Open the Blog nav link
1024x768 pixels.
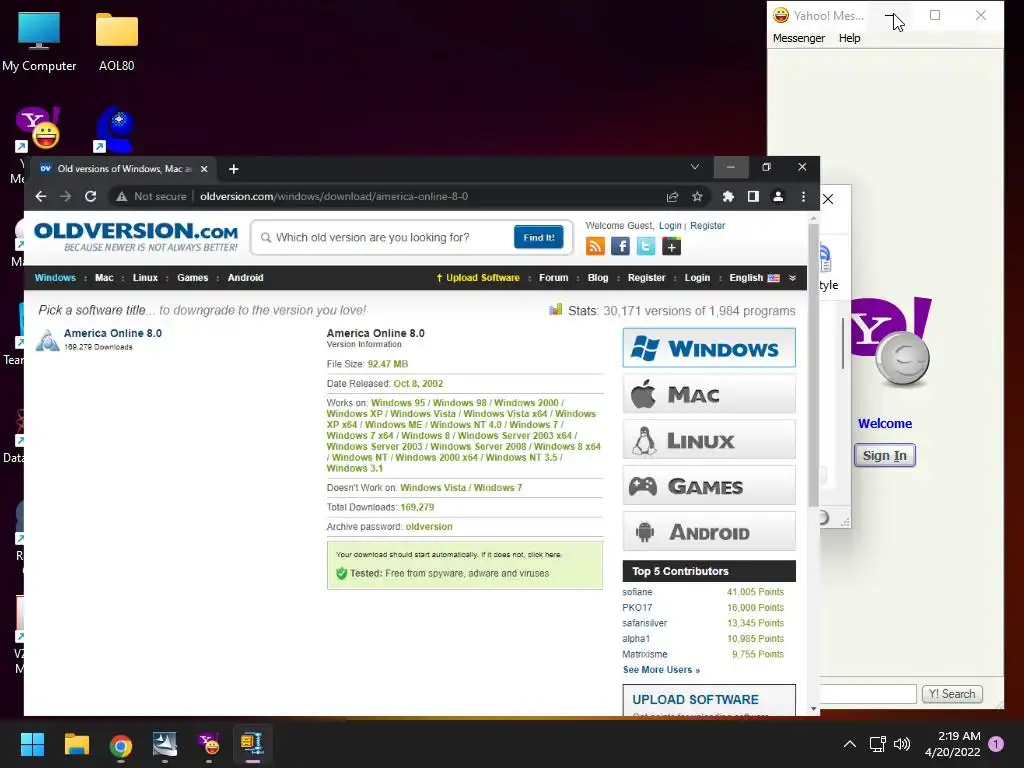click(598, 278)
